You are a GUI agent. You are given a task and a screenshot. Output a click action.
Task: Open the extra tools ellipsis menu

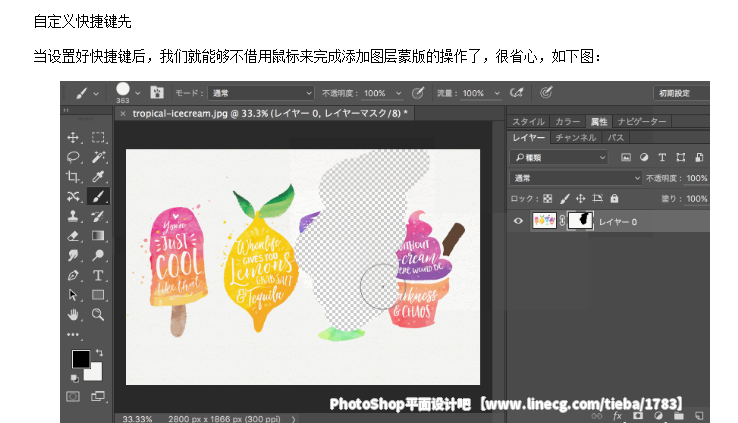pos(73,335)
